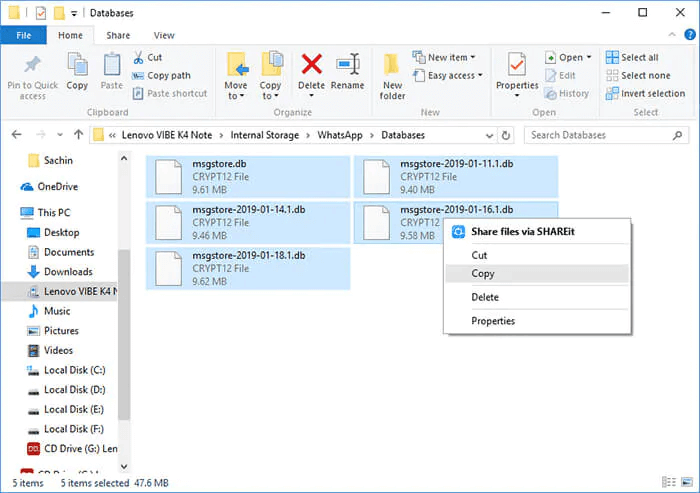Open Copy to dropdown
The width and height of the screenshot is (700, 493).
270,76
